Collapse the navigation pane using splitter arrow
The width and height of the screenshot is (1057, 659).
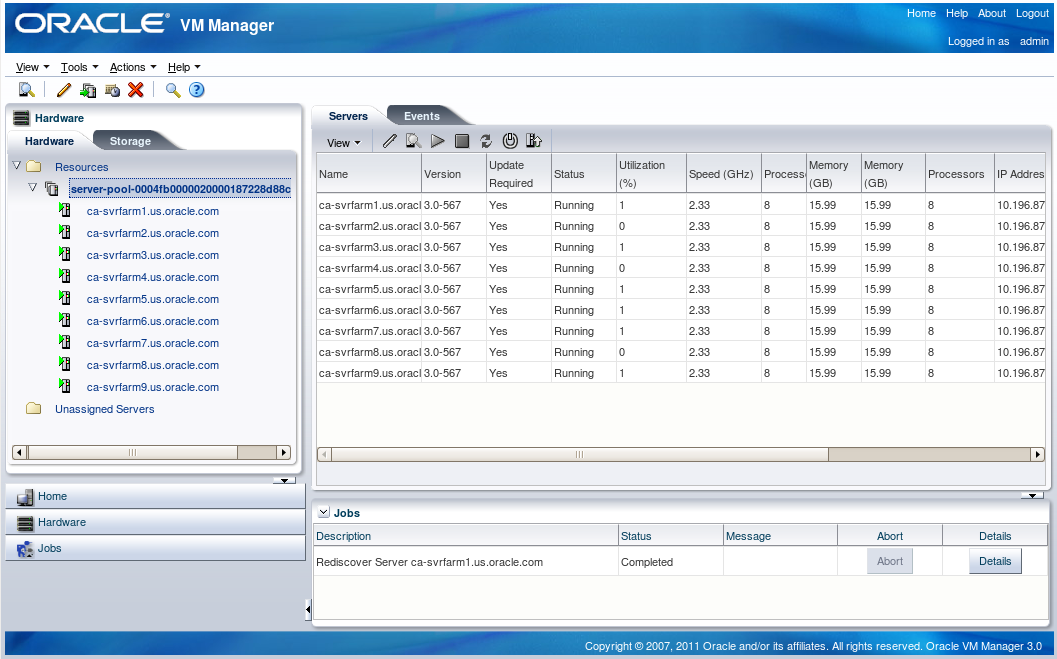tap(308, 610)
